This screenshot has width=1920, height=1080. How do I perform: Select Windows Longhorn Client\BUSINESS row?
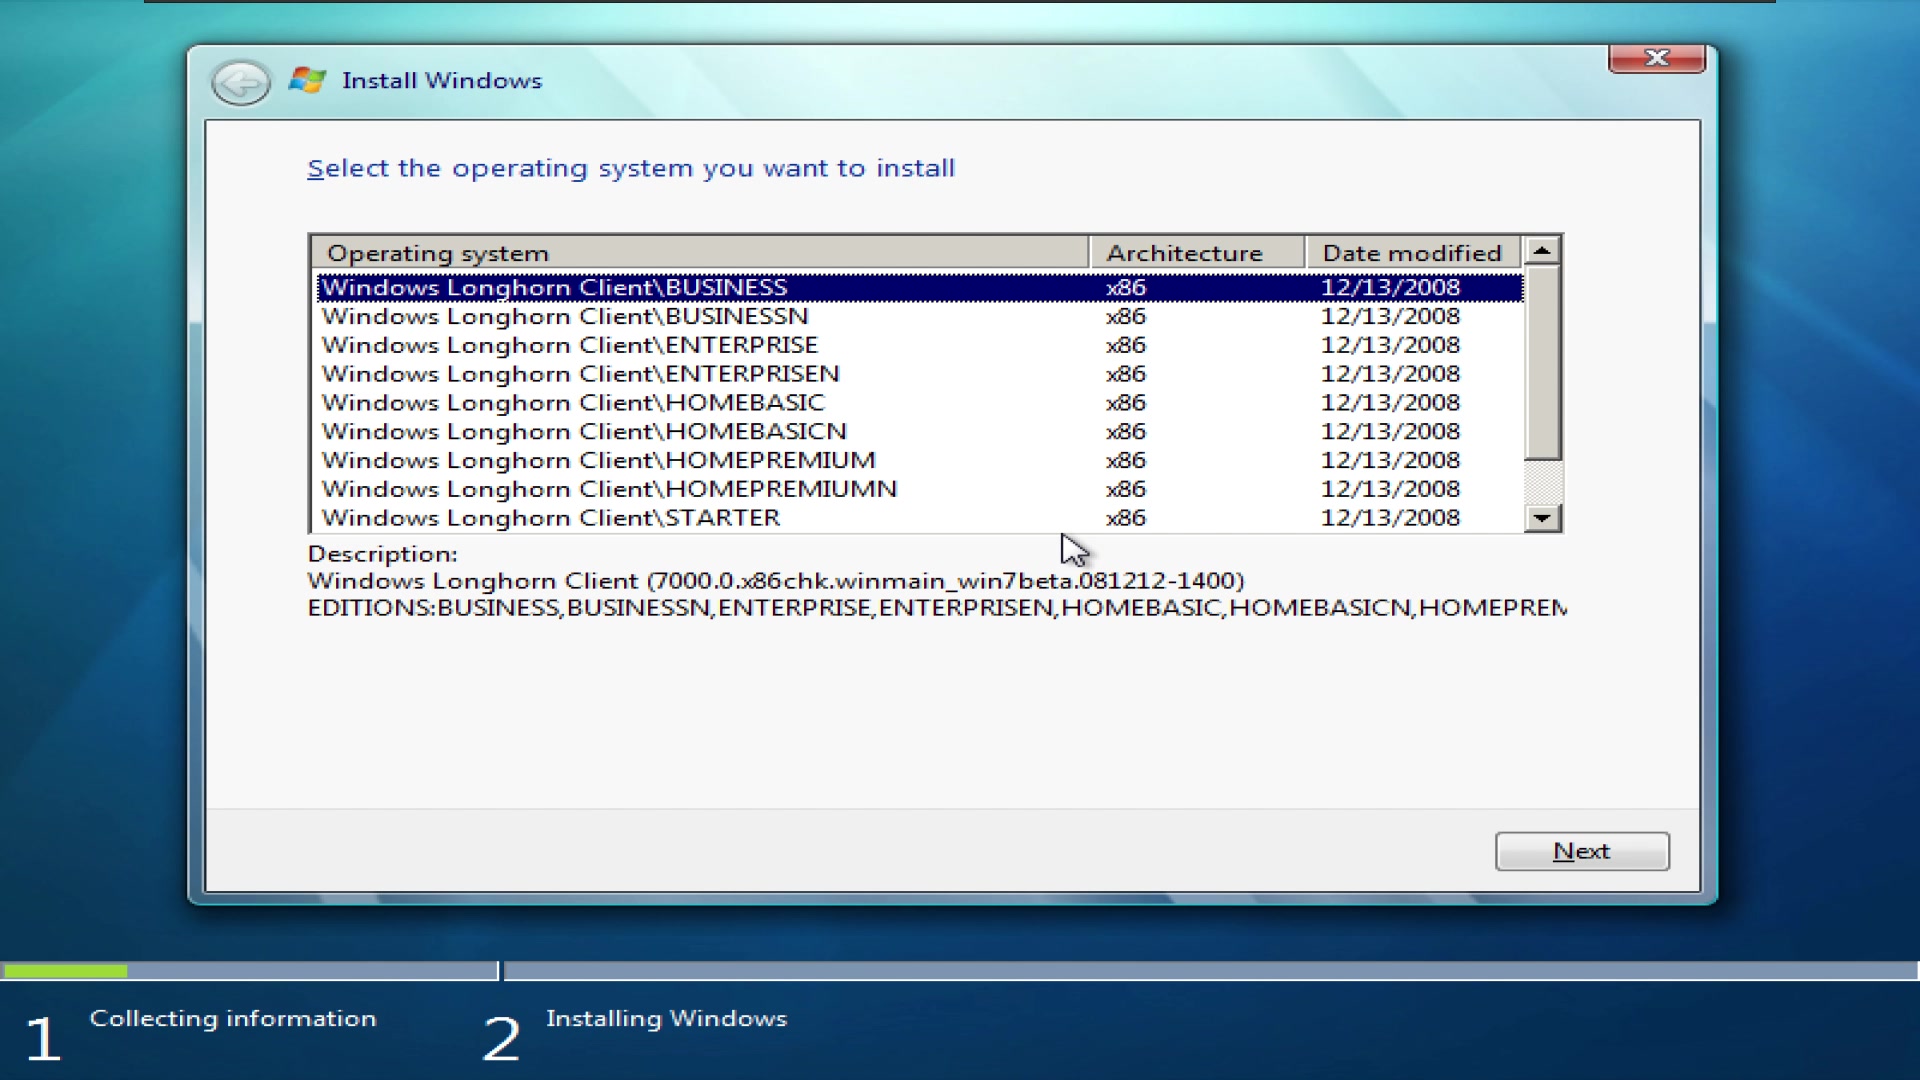pyautogui.click(x=920, y=288)
